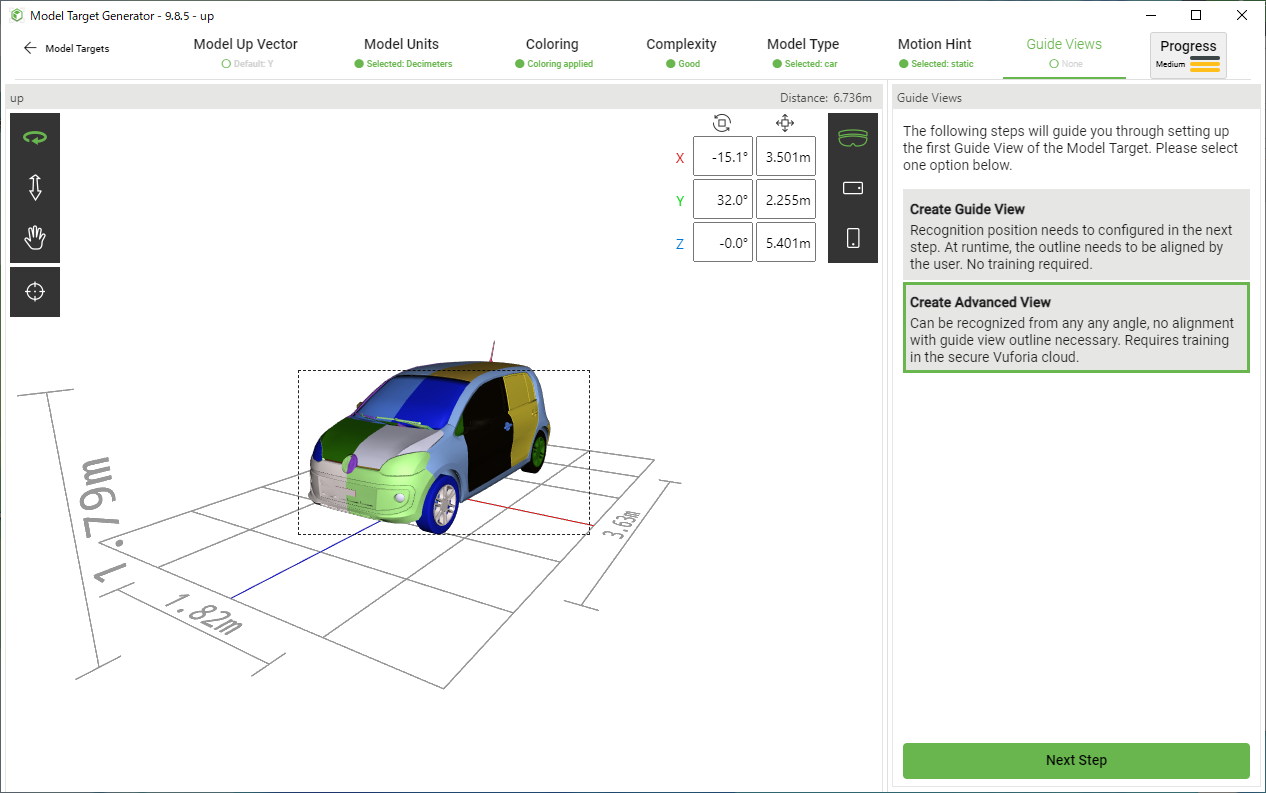
Task: Click the rotation column header icon
Action: [x=722, y=123]
